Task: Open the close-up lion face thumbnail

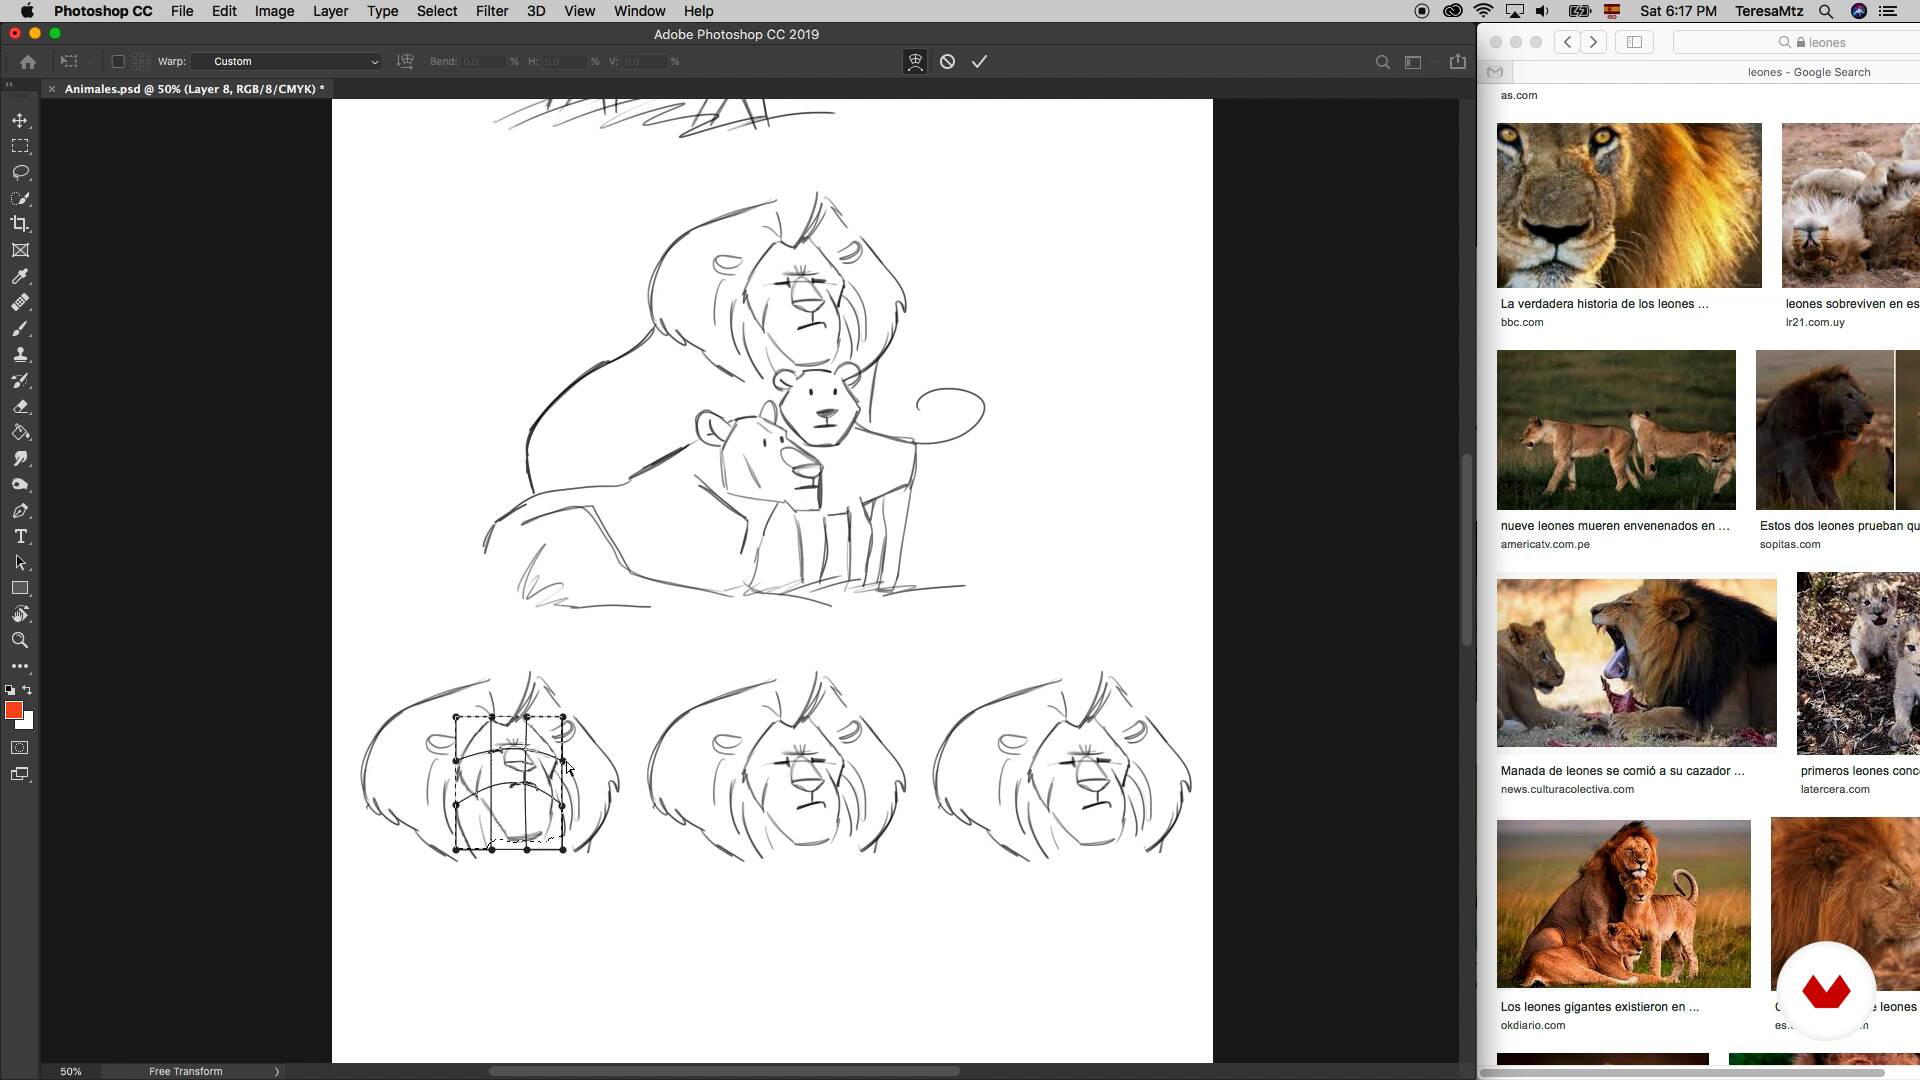Action: (x=1629, y=206)
